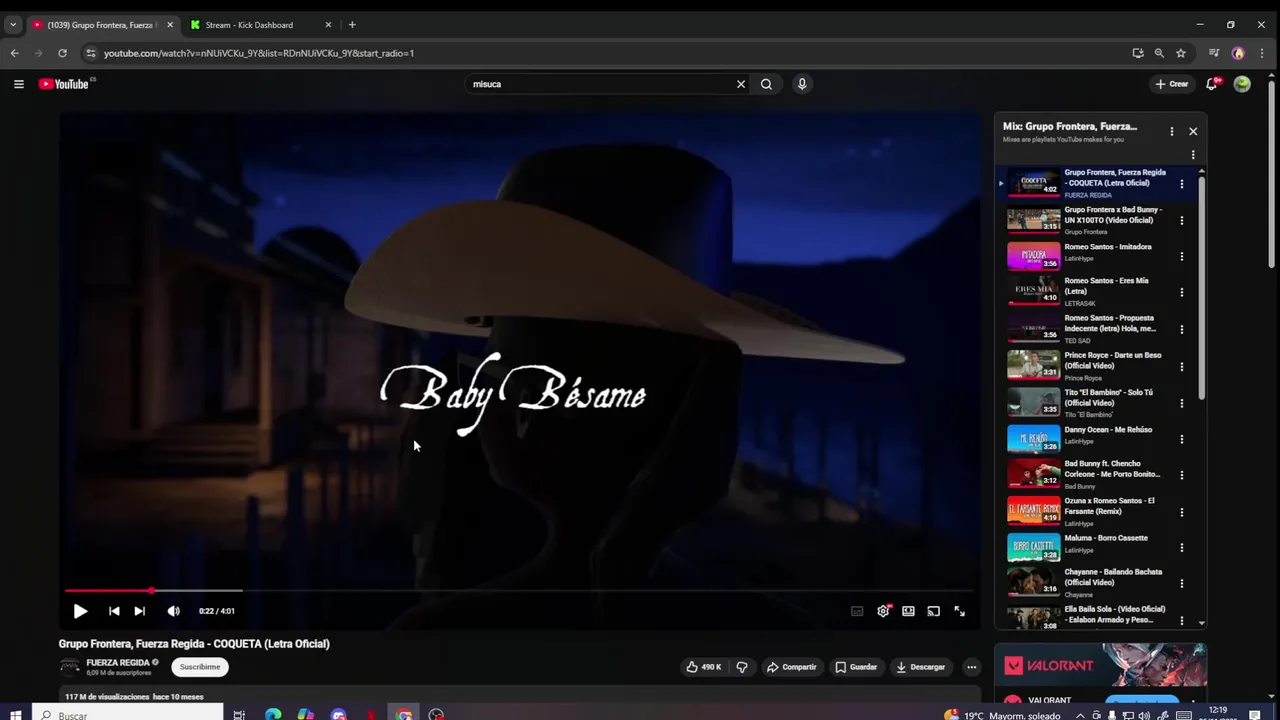
Task: Open the tab search dropdown arrow
Action: [x=13, y=25]
